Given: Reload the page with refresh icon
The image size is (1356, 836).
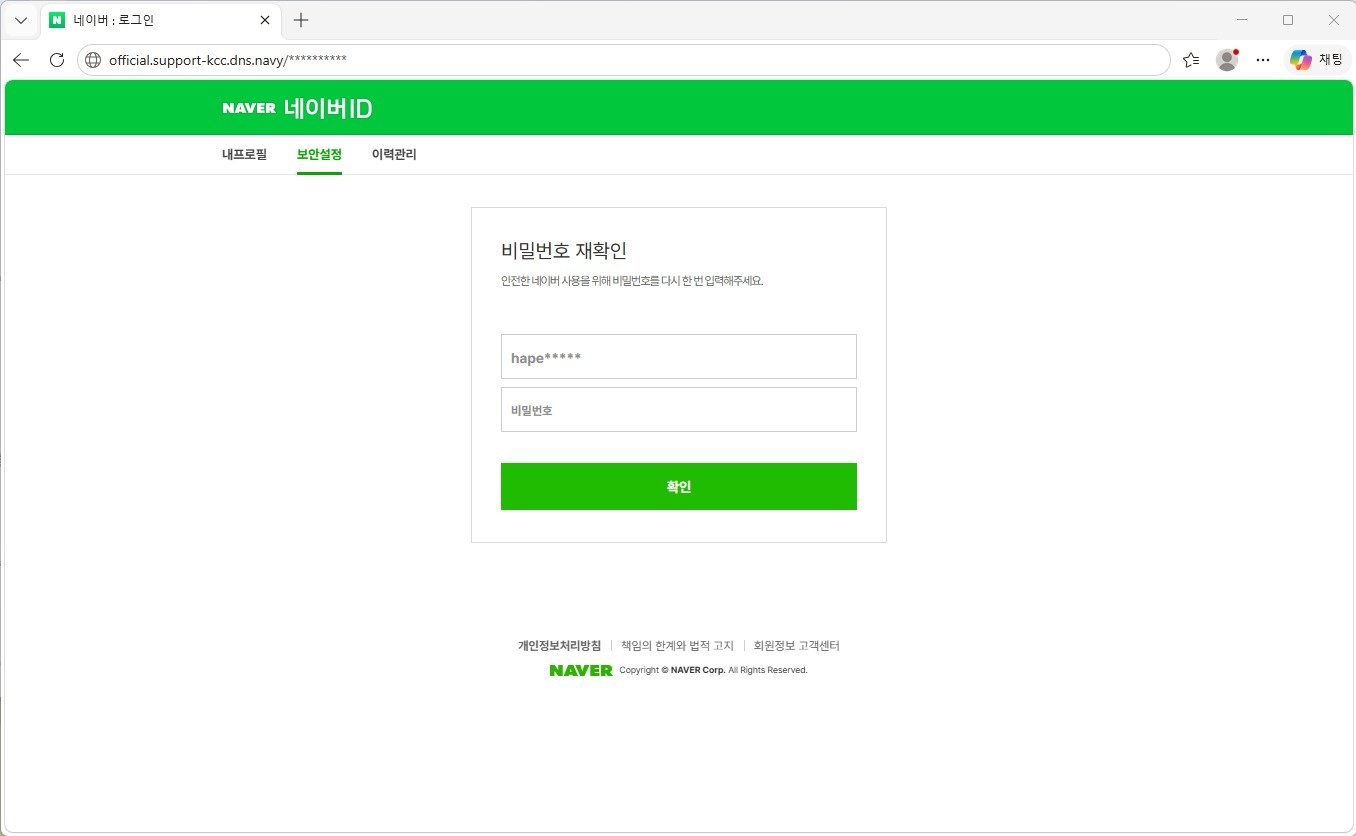Looking at the screenshot, I should click(57, 60).
